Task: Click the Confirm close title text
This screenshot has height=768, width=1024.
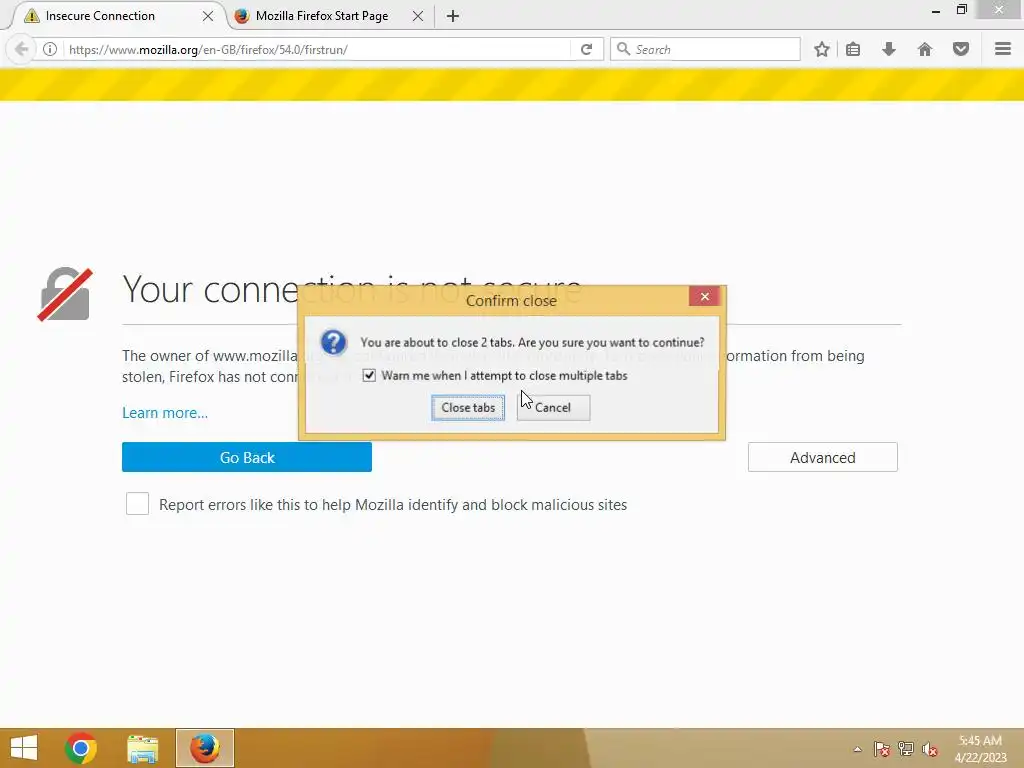Action: coord(511,301)
